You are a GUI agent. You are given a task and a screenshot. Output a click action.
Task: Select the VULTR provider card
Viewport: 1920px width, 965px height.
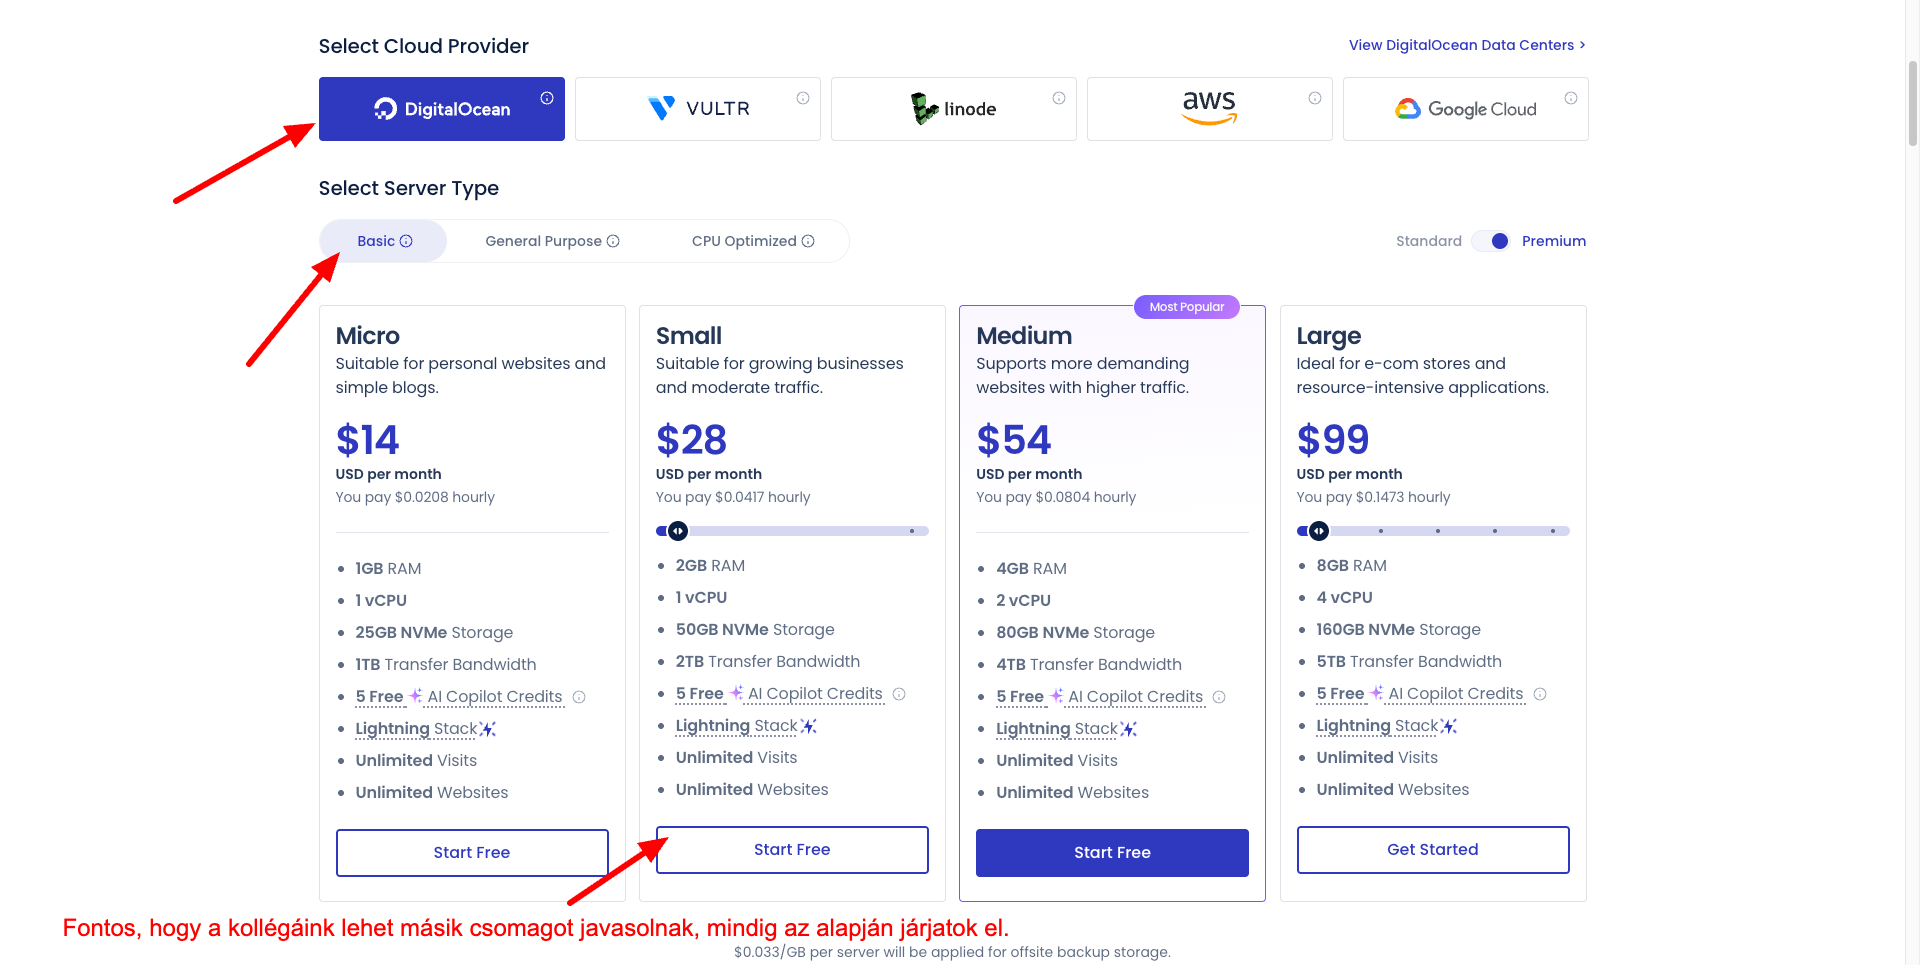point(697,109)
